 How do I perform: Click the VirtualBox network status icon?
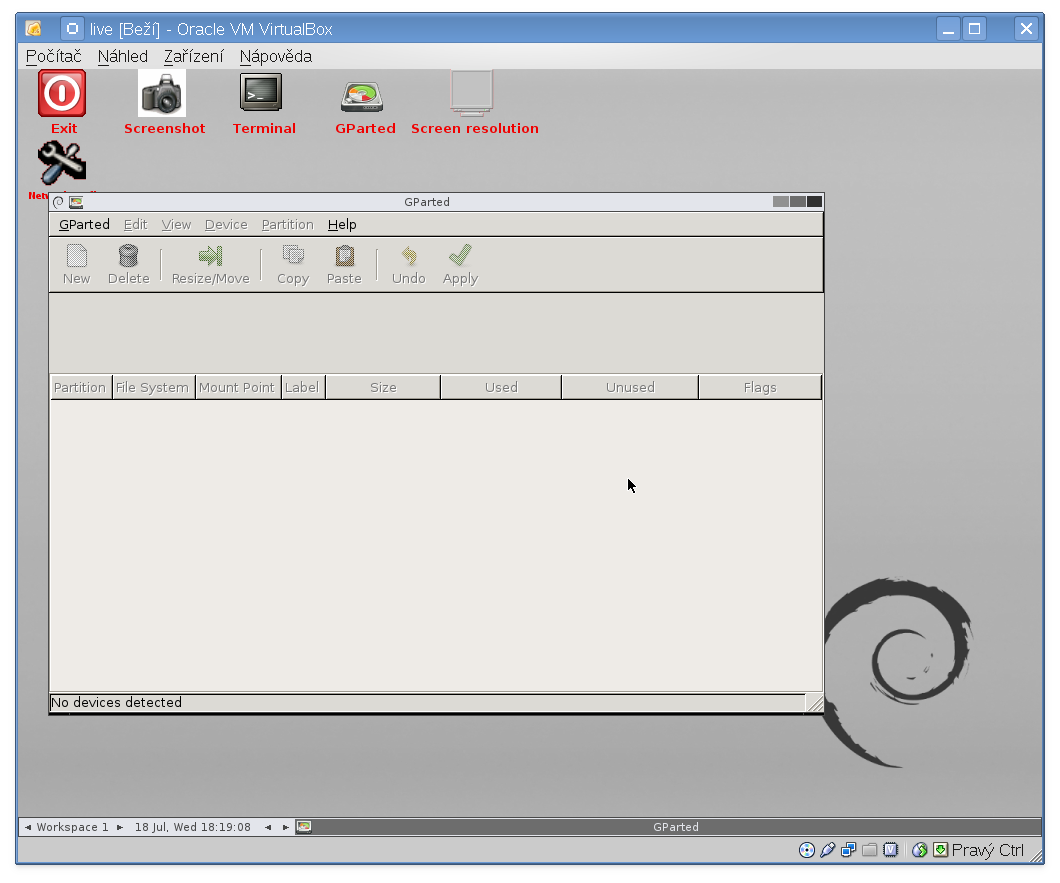coord(848,850)
